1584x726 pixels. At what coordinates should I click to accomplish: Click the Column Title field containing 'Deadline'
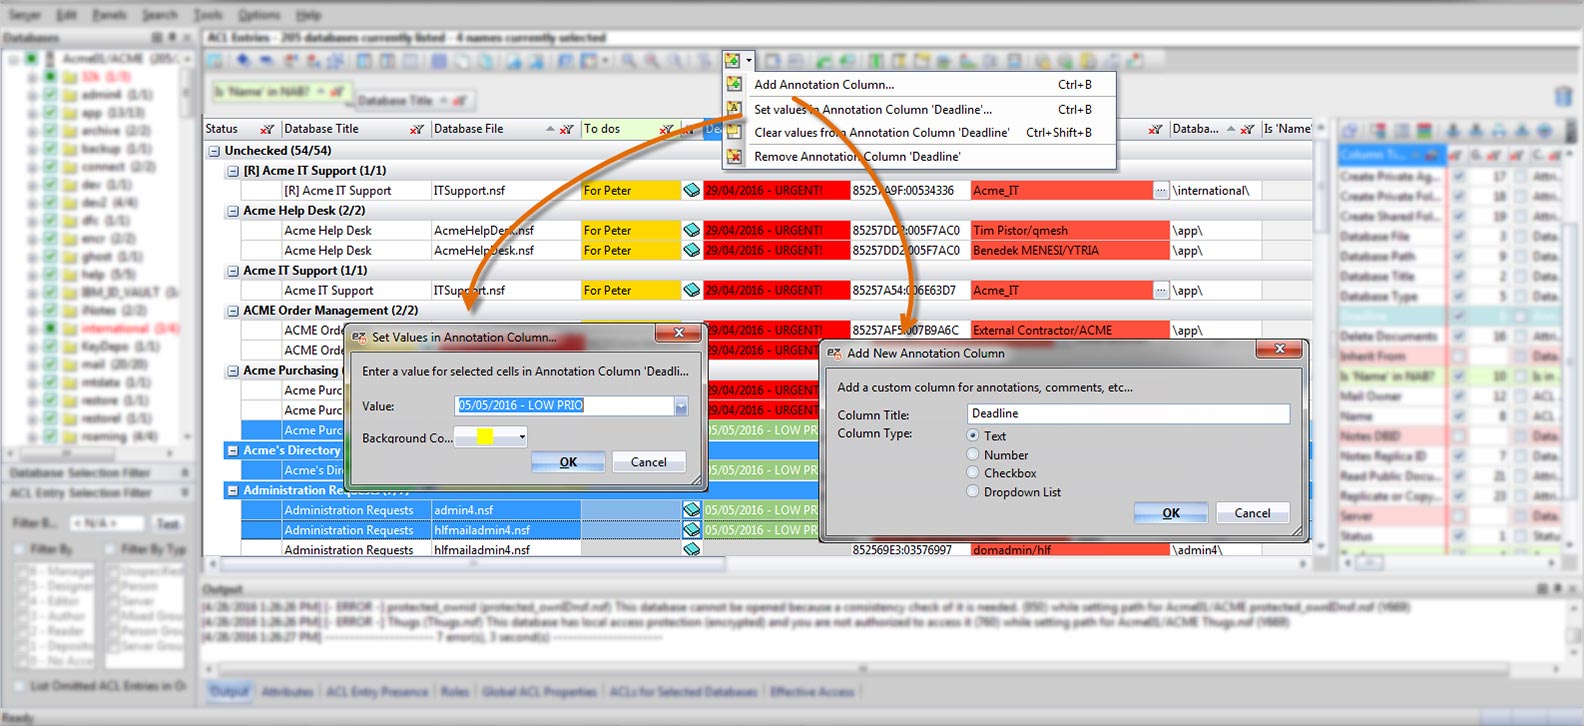click(1128, 413)
